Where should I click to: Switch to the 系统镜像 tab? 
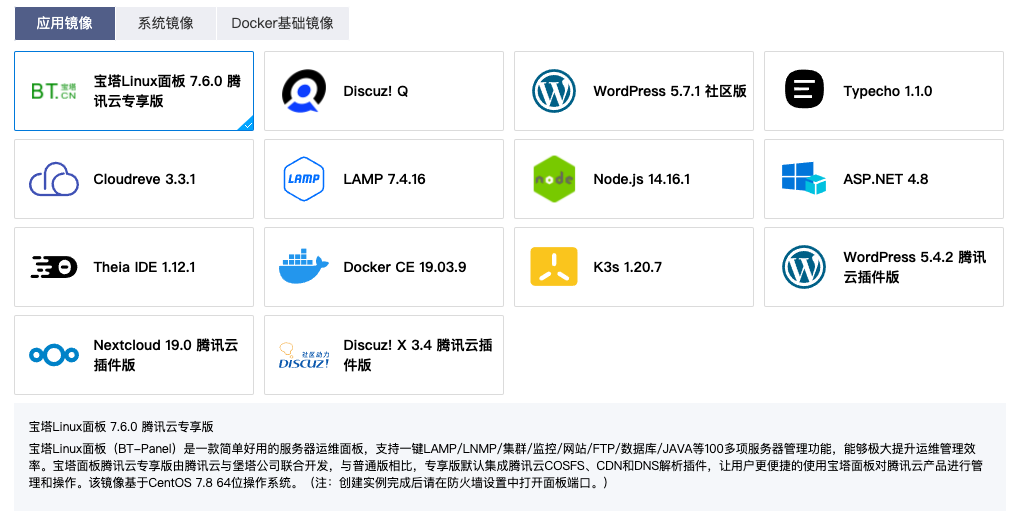click(166, 23)
